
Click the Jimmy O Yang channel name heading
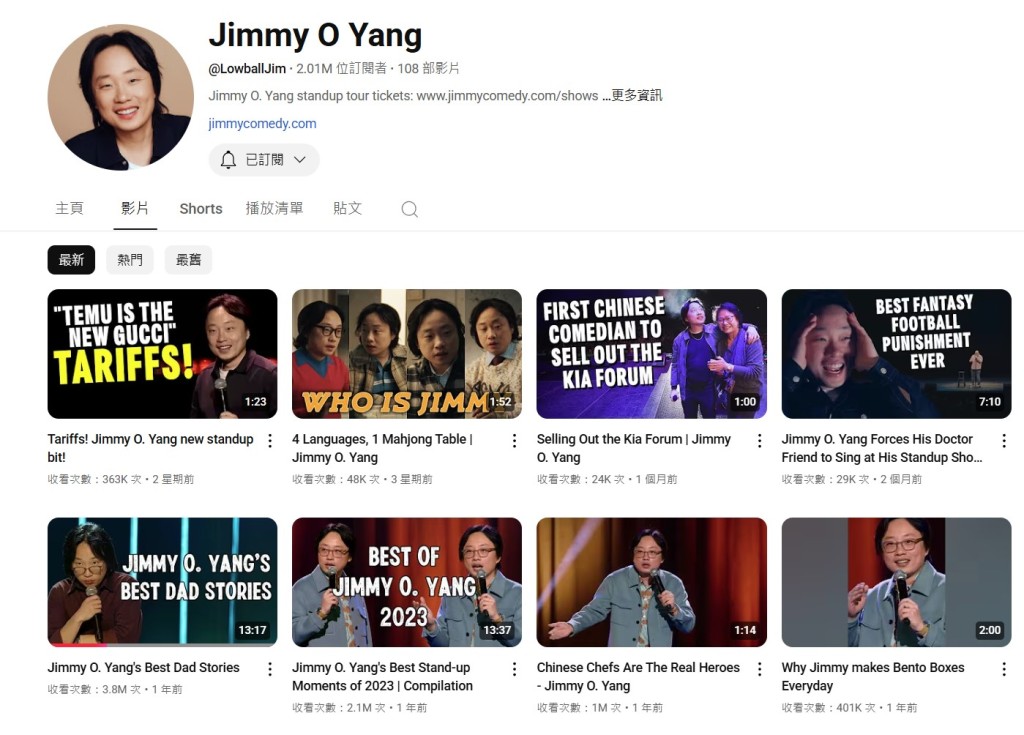pyautogui.click(x=315, y=35)
